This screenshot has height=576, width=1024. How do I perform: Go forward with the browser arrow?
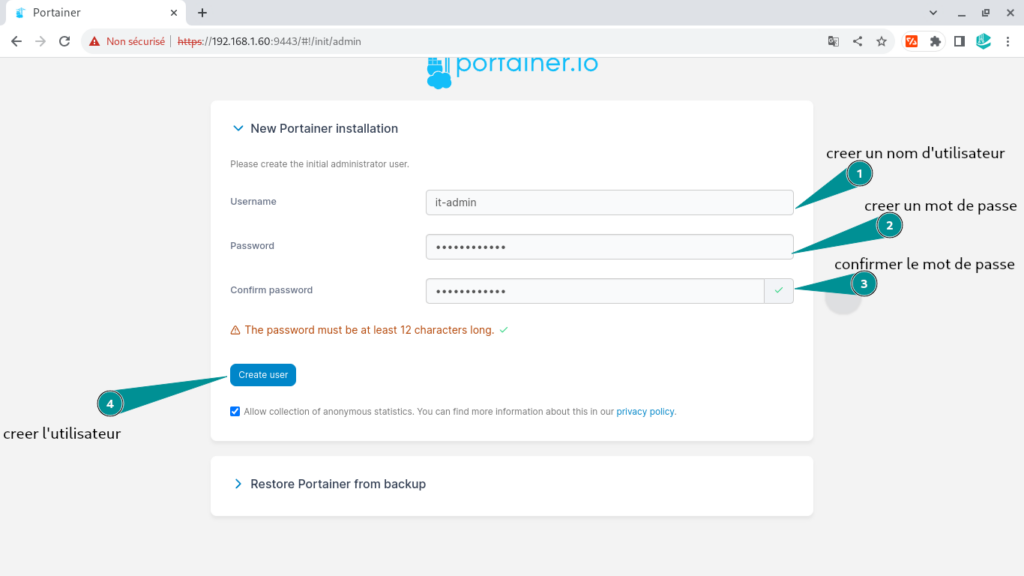[x=40, y=41]
